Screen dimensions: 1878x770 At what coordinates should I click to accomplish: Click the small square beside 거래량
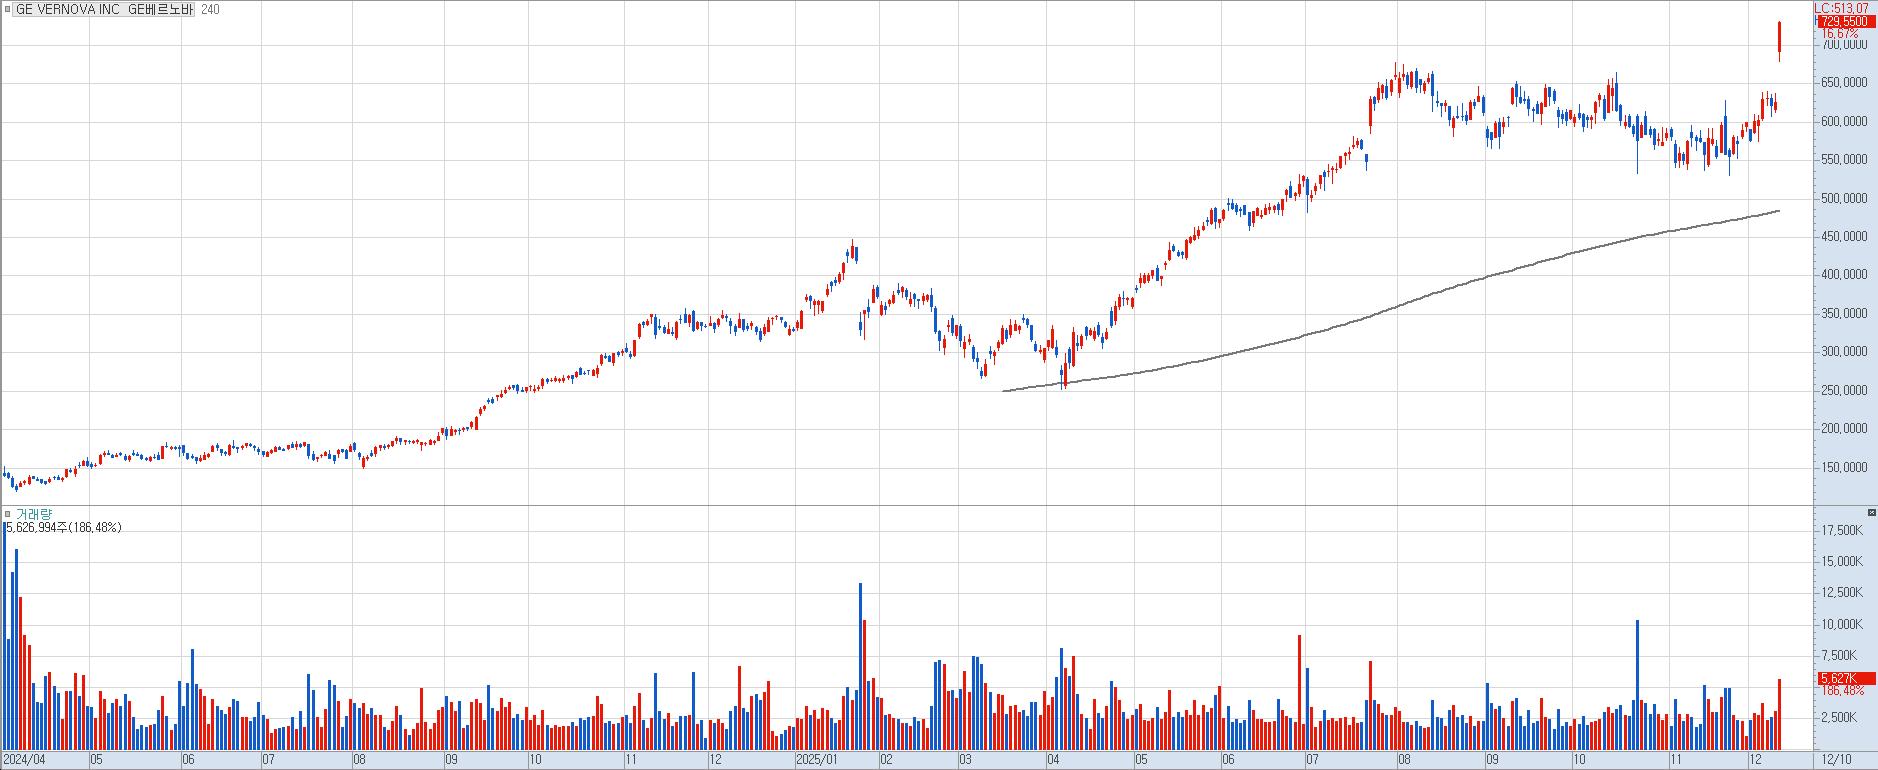[x=7, y=514]
